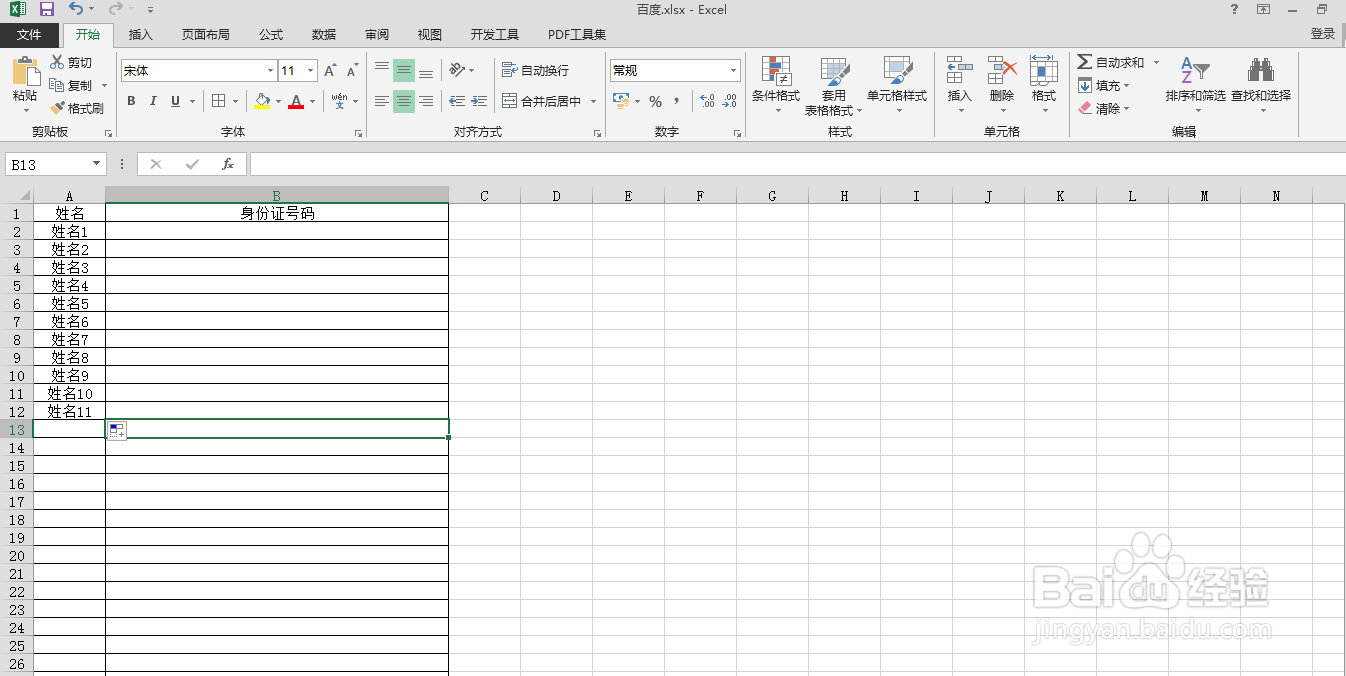Open the 文件 menu
The image size is (1346, 676).
click(x=30, y=33)
